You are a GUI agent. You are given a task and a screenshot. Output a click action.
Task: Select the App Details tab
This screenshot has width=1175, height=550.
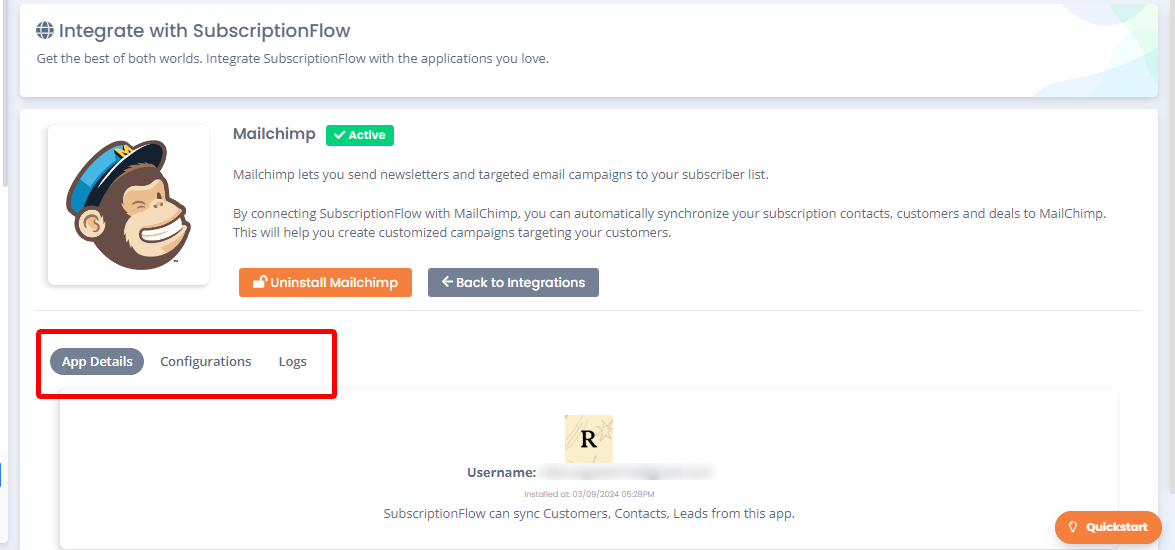[97, 361]
